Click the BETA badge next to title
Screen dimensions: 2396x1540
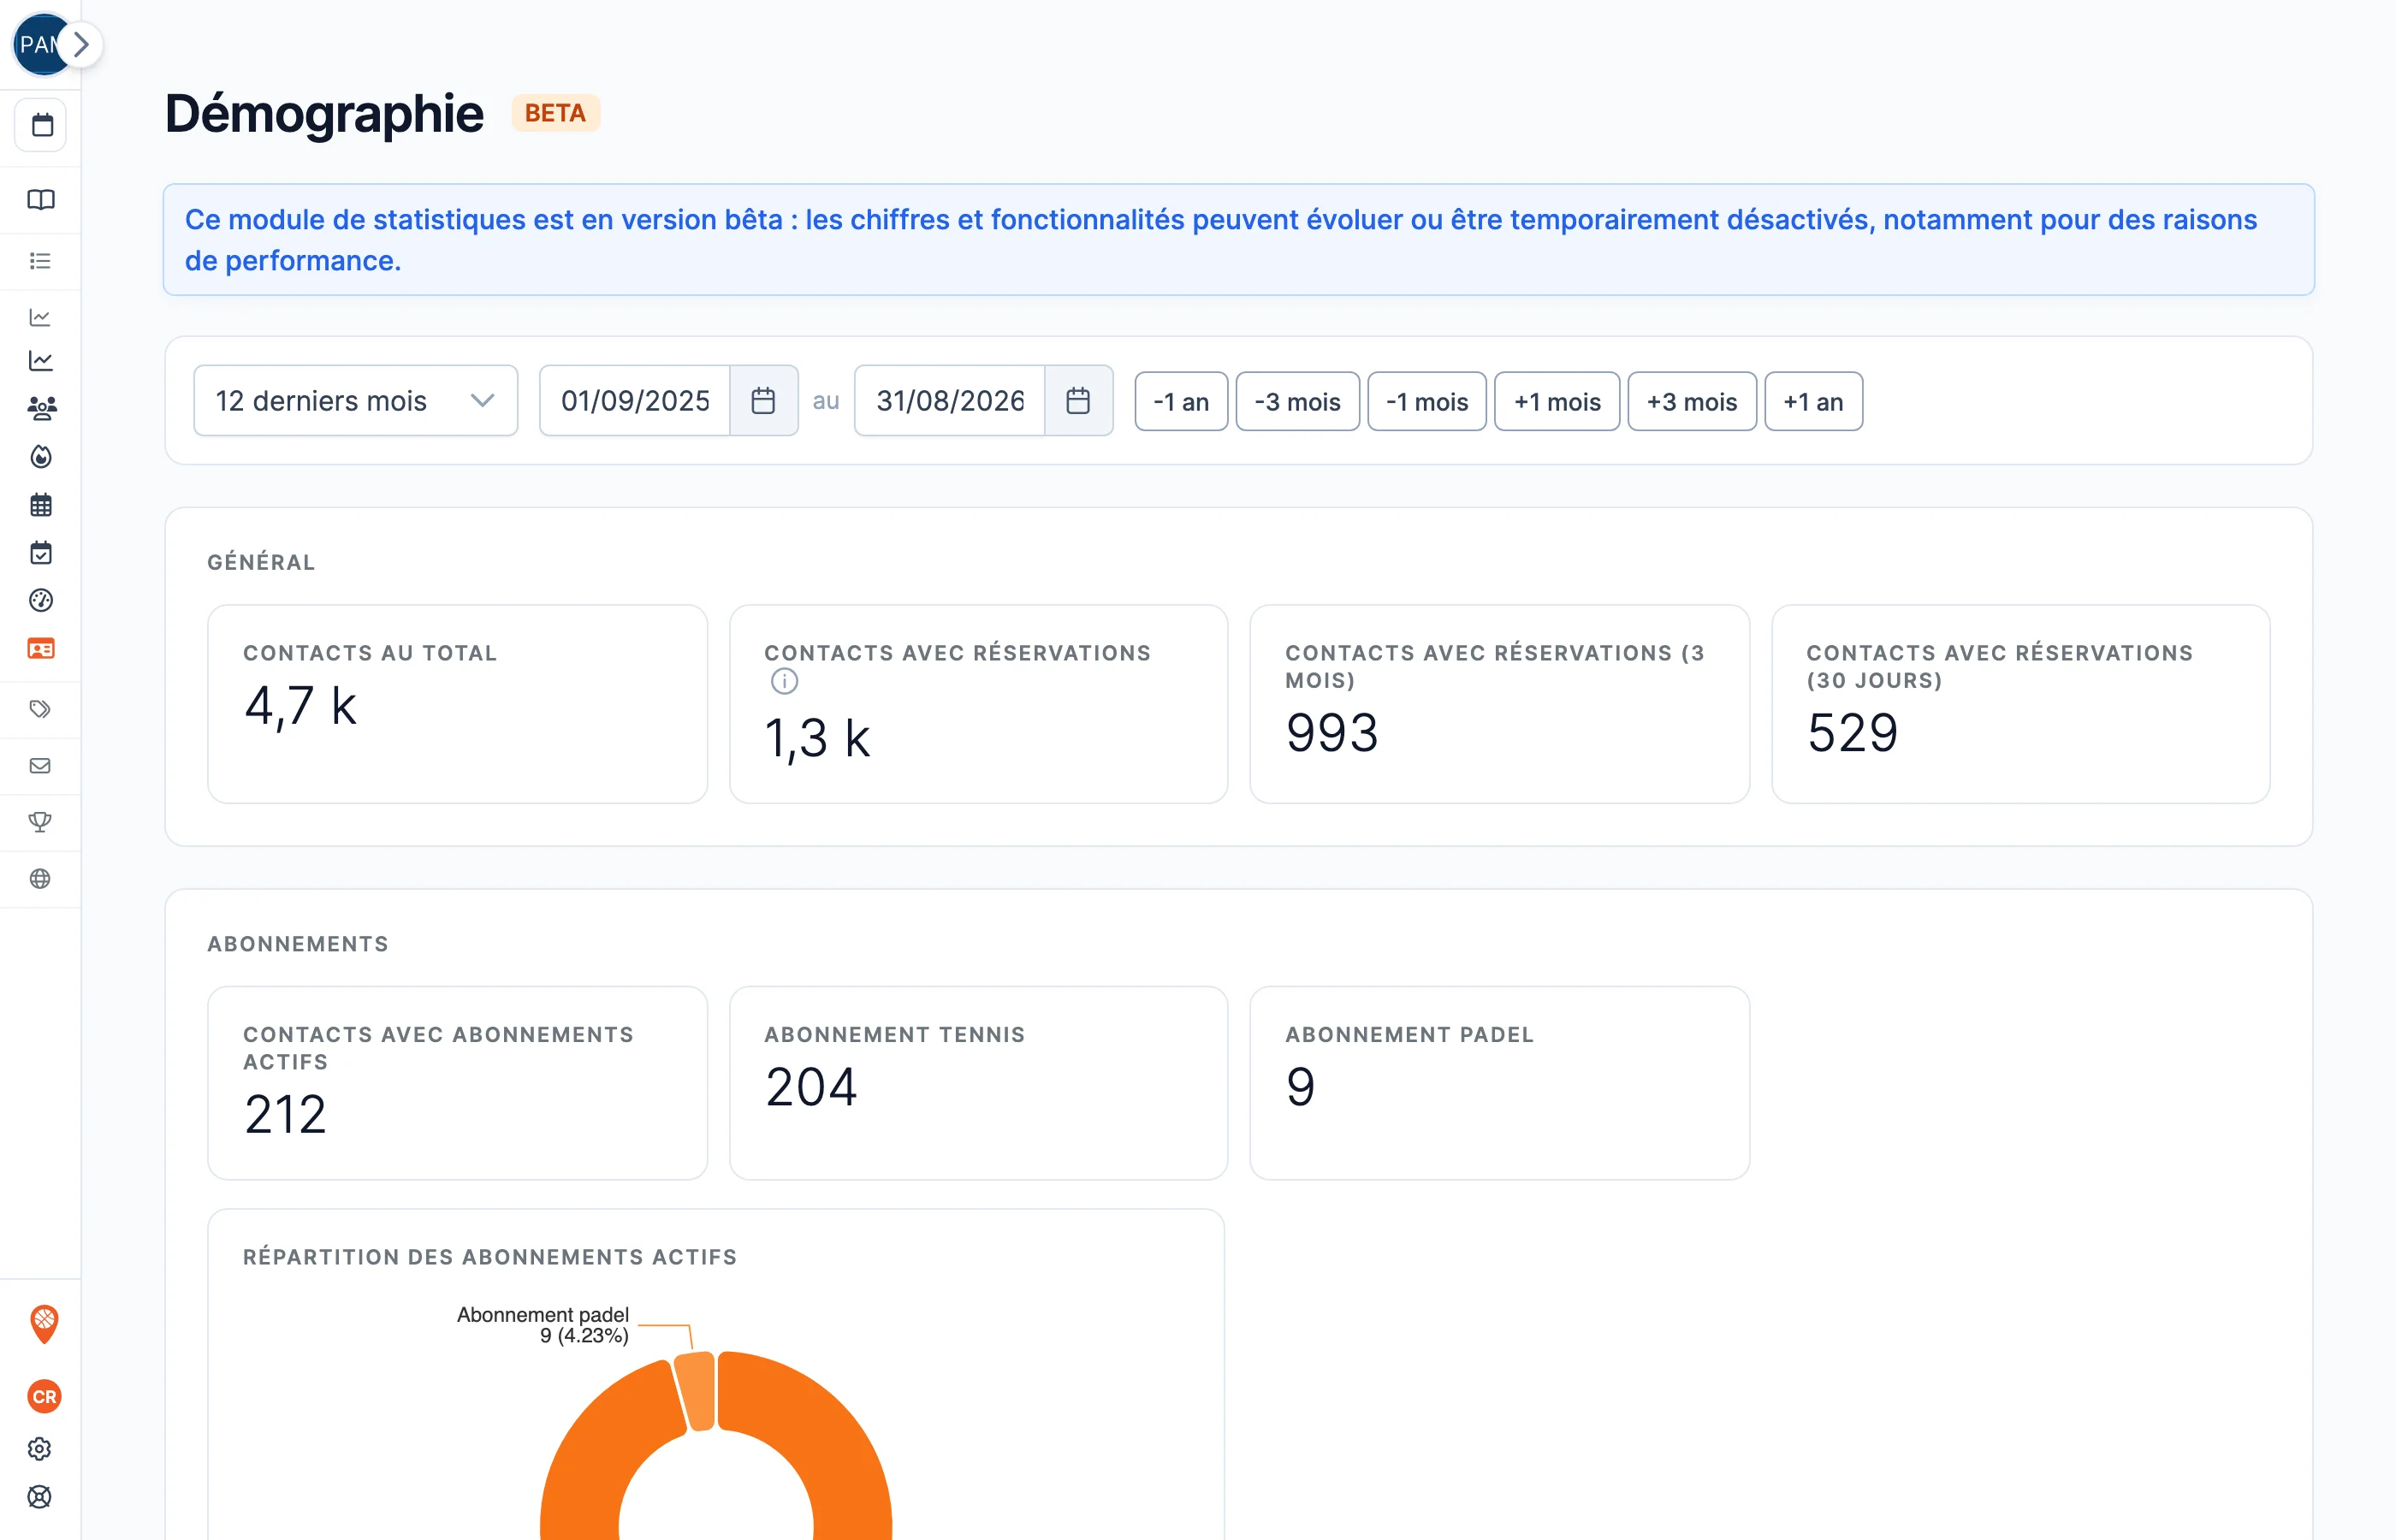point(555,113)
